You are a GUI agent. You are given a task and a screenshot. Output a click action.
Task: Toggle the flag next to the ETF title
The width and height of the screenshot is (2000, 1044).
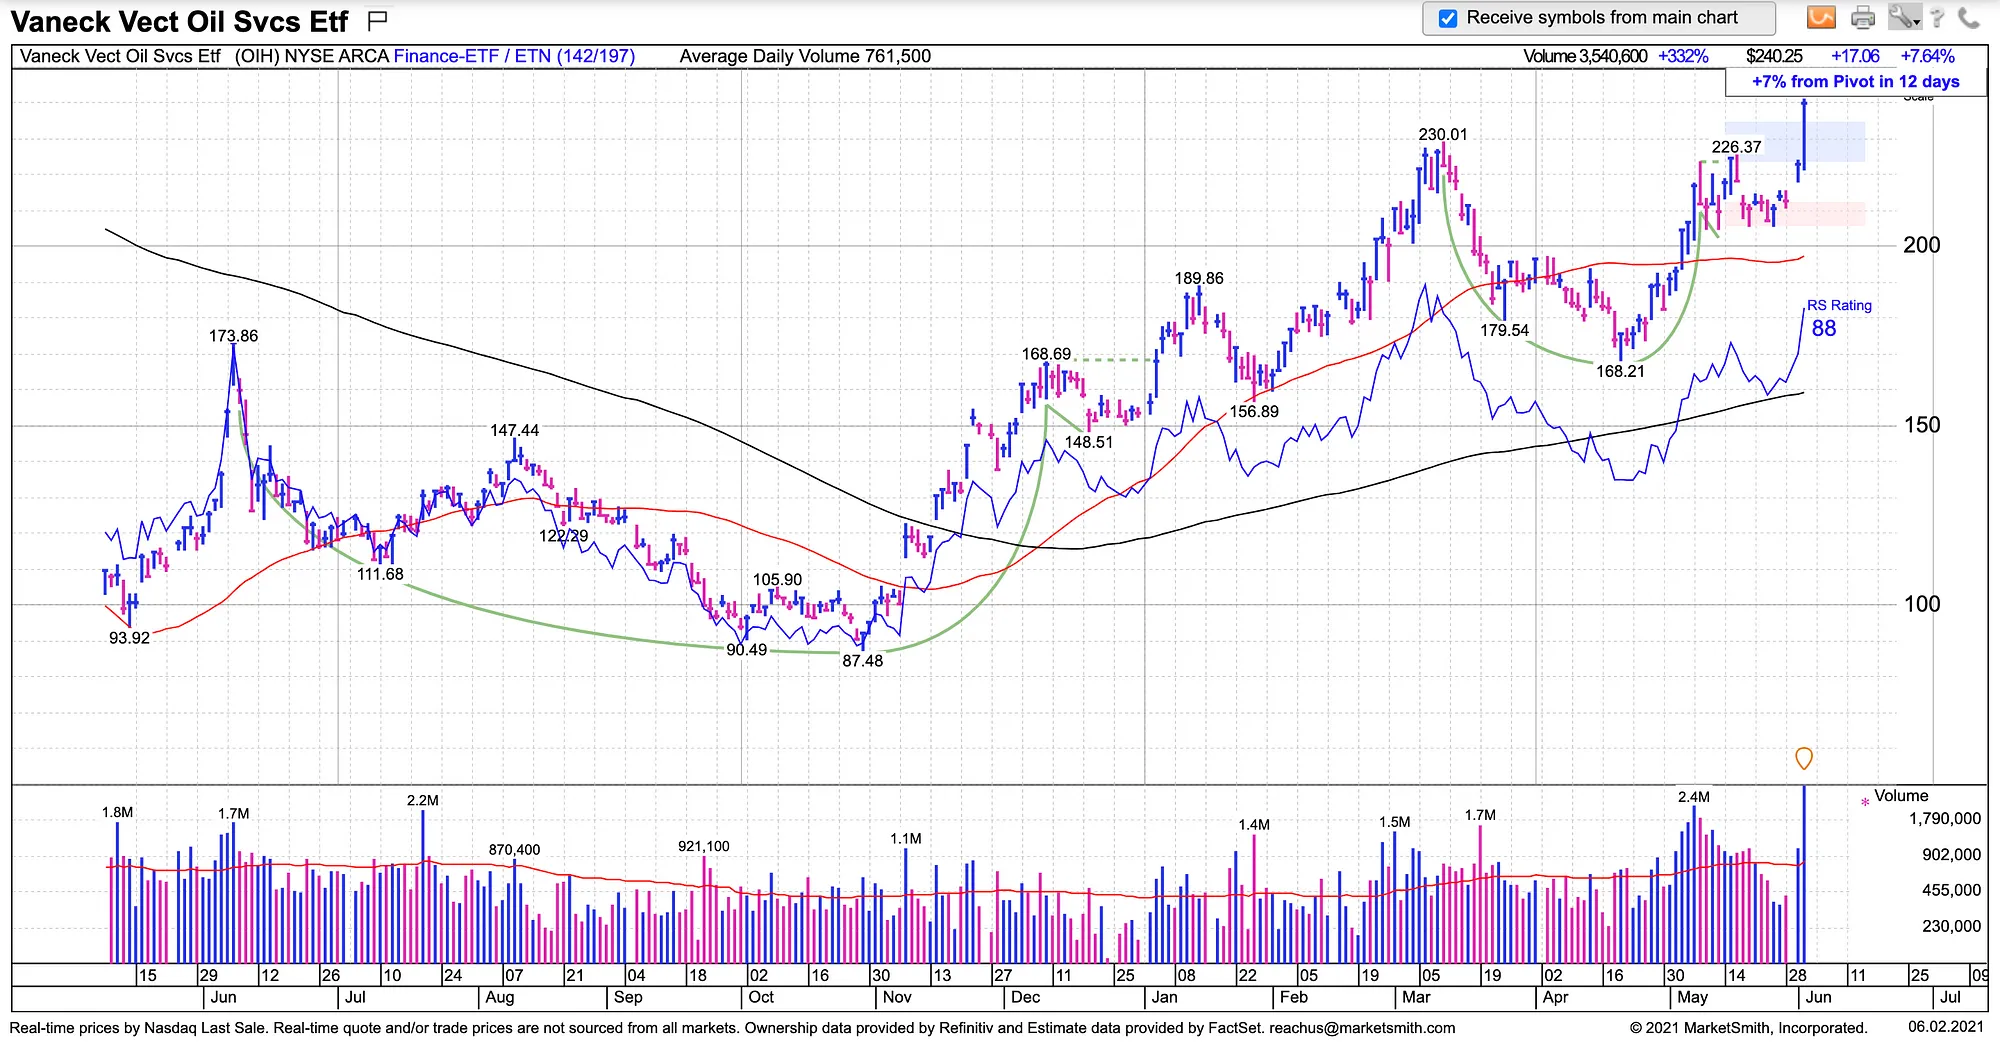(x=377, y=20)
